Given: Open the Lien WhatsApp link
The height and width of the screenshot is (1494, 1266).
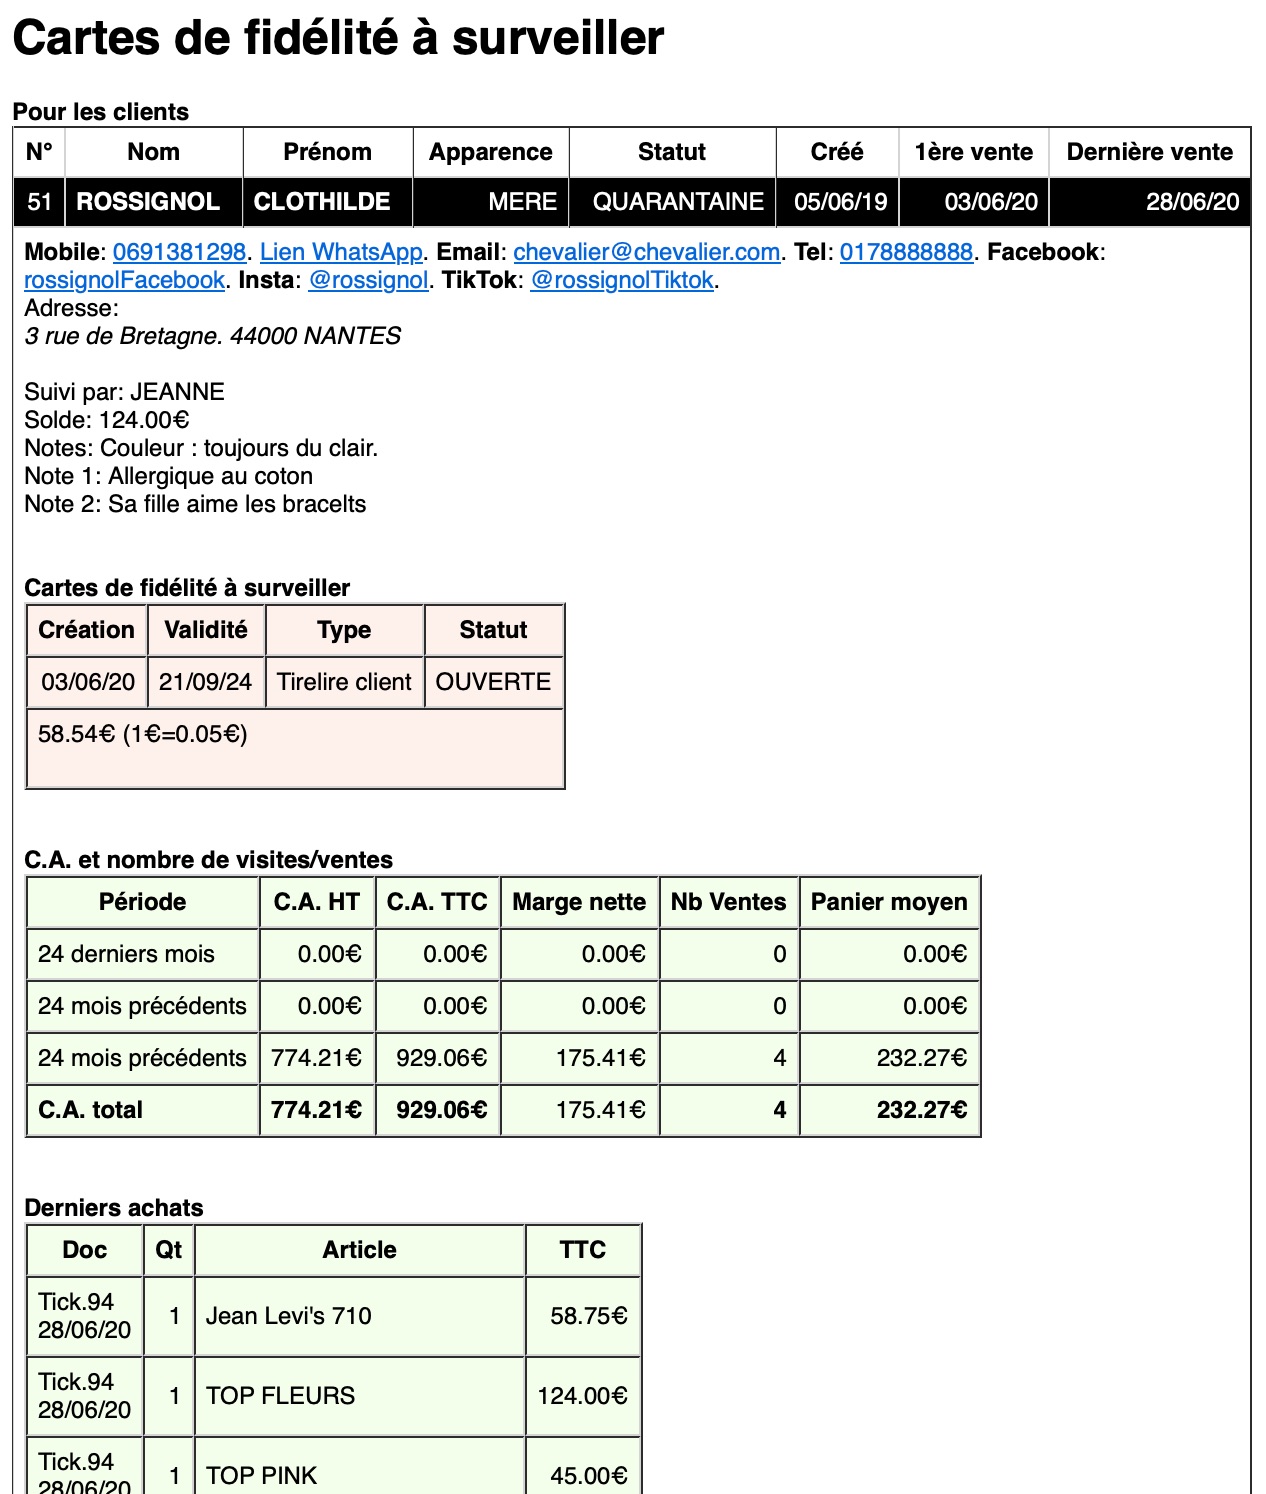Looking at the screenshot, I should tap(341, 252).
